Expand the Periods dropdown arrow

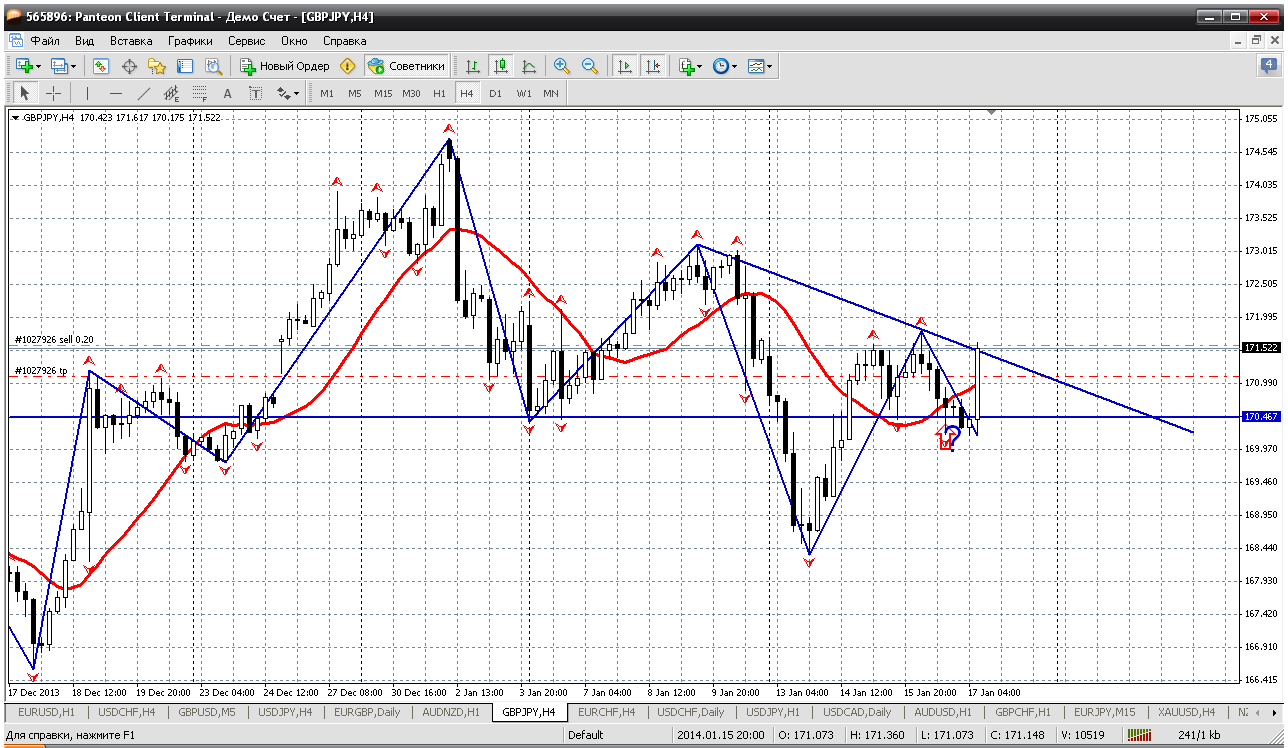[x=735, y=67]
